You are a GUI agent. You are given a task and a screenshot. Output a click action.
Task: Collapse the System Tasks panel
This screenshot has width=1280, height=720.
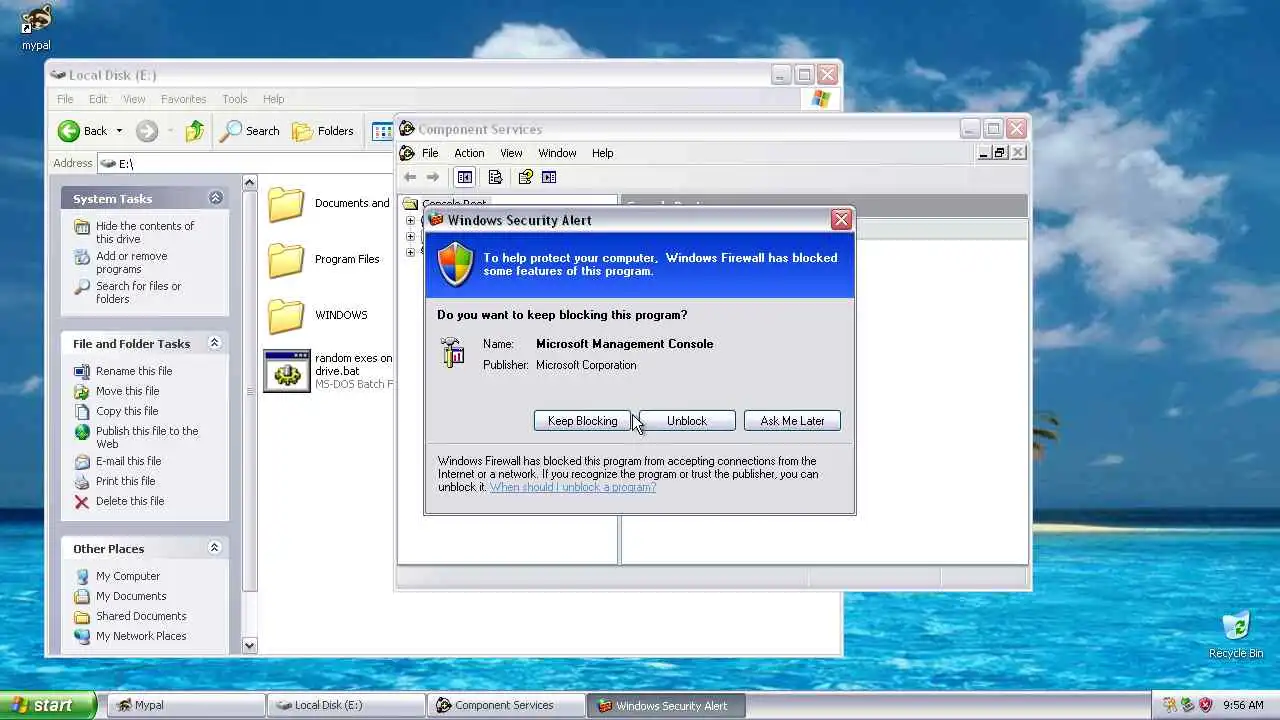[x=215, y=198]
